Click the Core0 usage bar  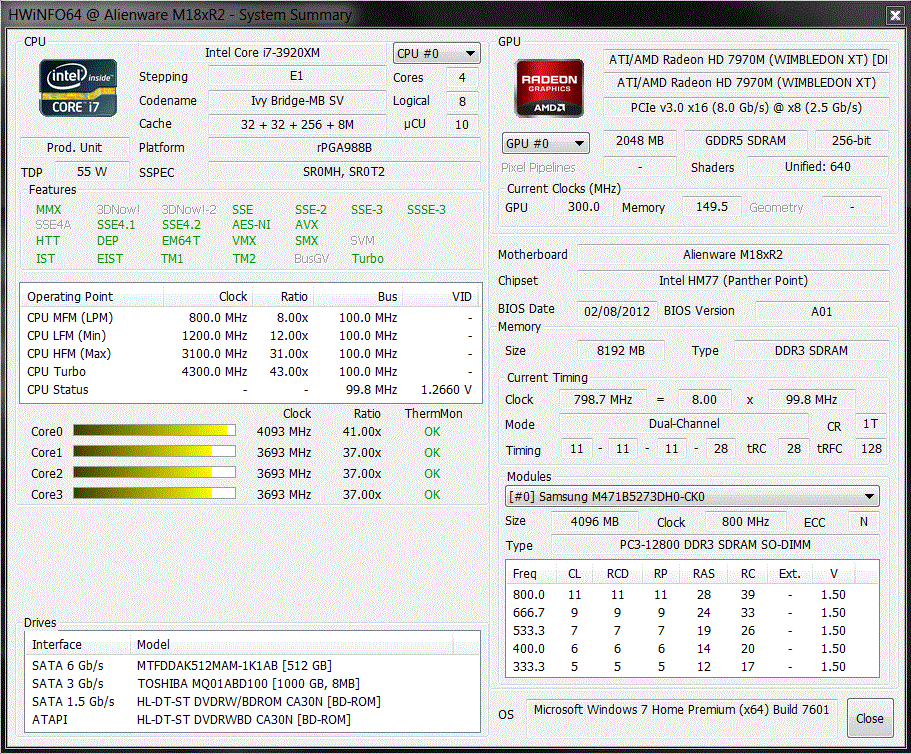click(155, 430)
